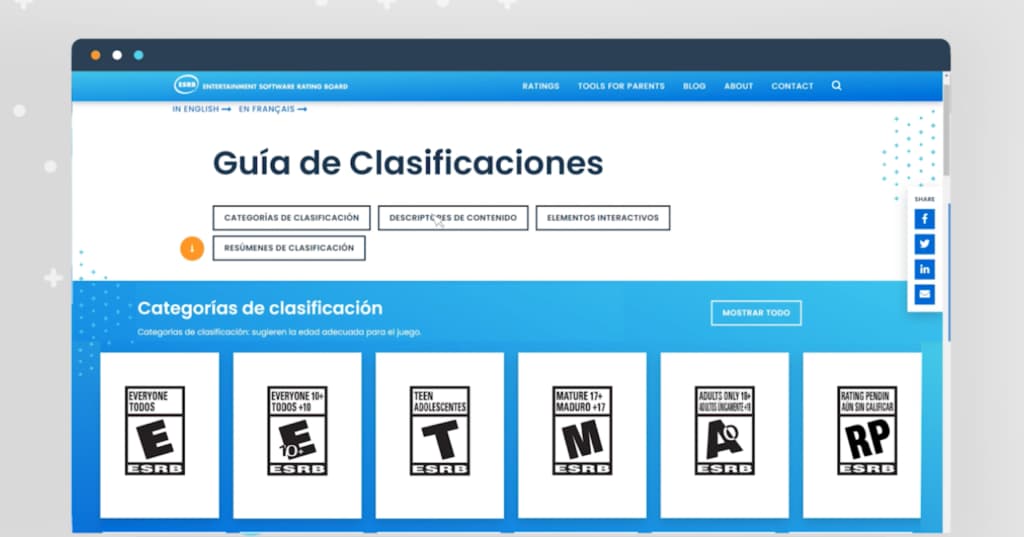Click the white window control dot
The height and width of the screenshot is (537, 1024).
point(117,56)
